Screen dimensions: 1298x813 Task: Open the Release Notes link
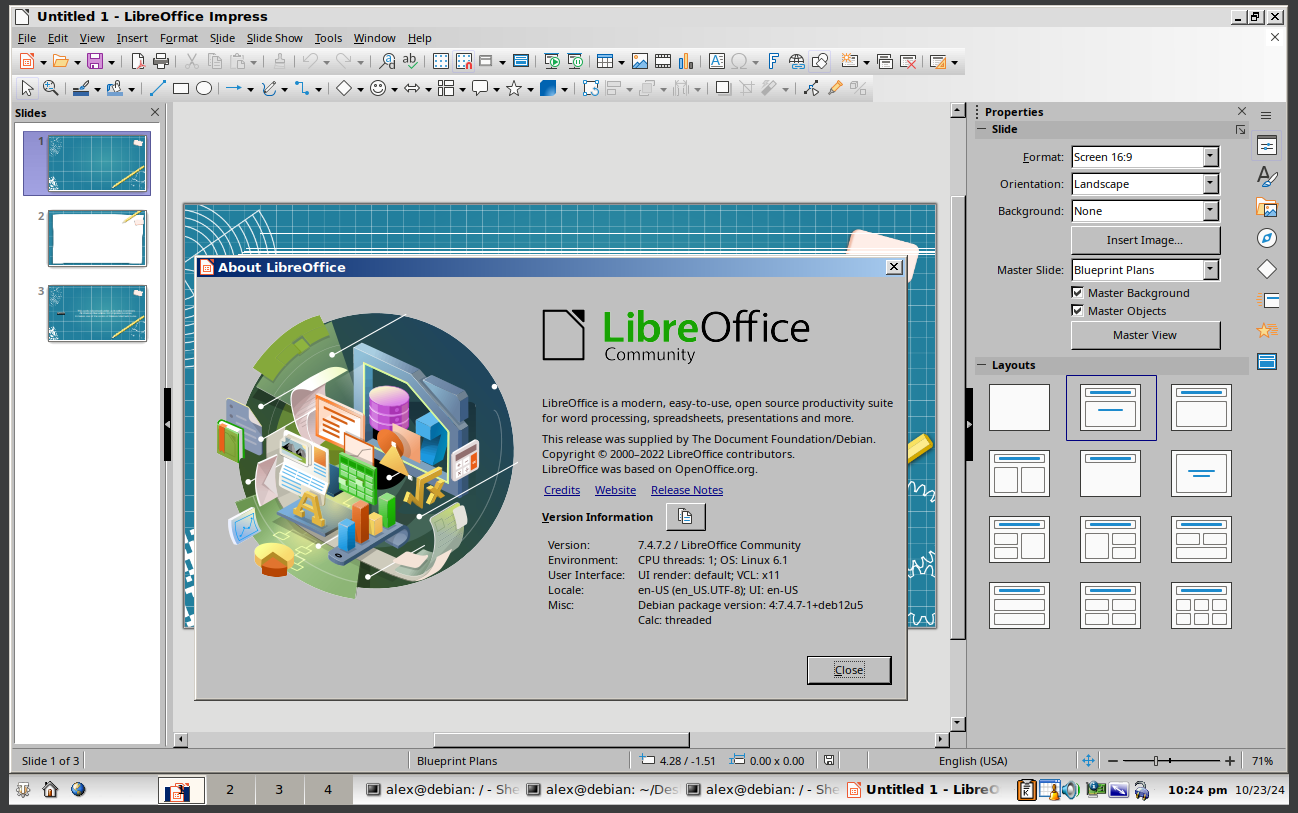[686, 490]
